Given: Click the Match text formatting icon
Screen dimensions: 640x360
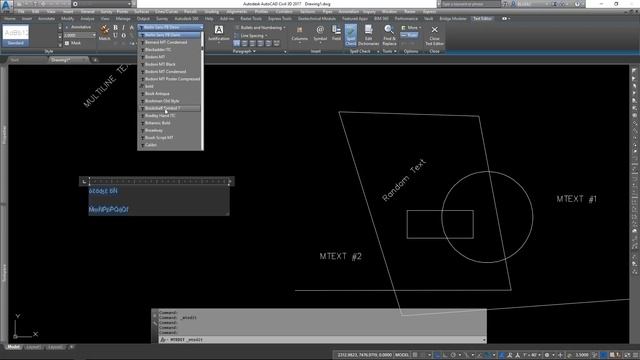Looking at the screenshot, I should click(104, 32).
